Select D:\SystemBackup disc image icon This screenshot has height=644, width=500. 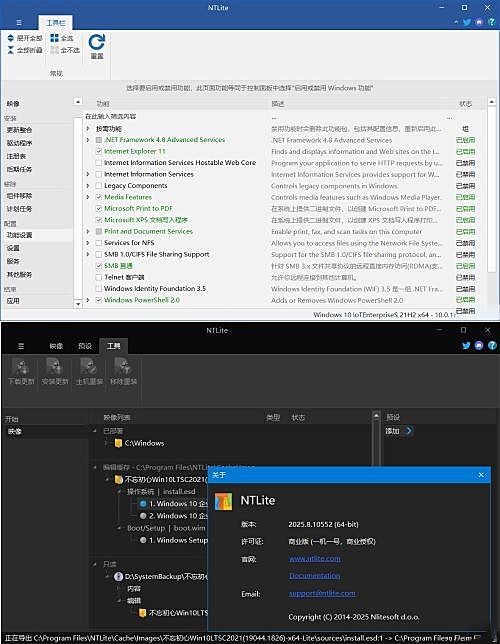coord(118,577)
